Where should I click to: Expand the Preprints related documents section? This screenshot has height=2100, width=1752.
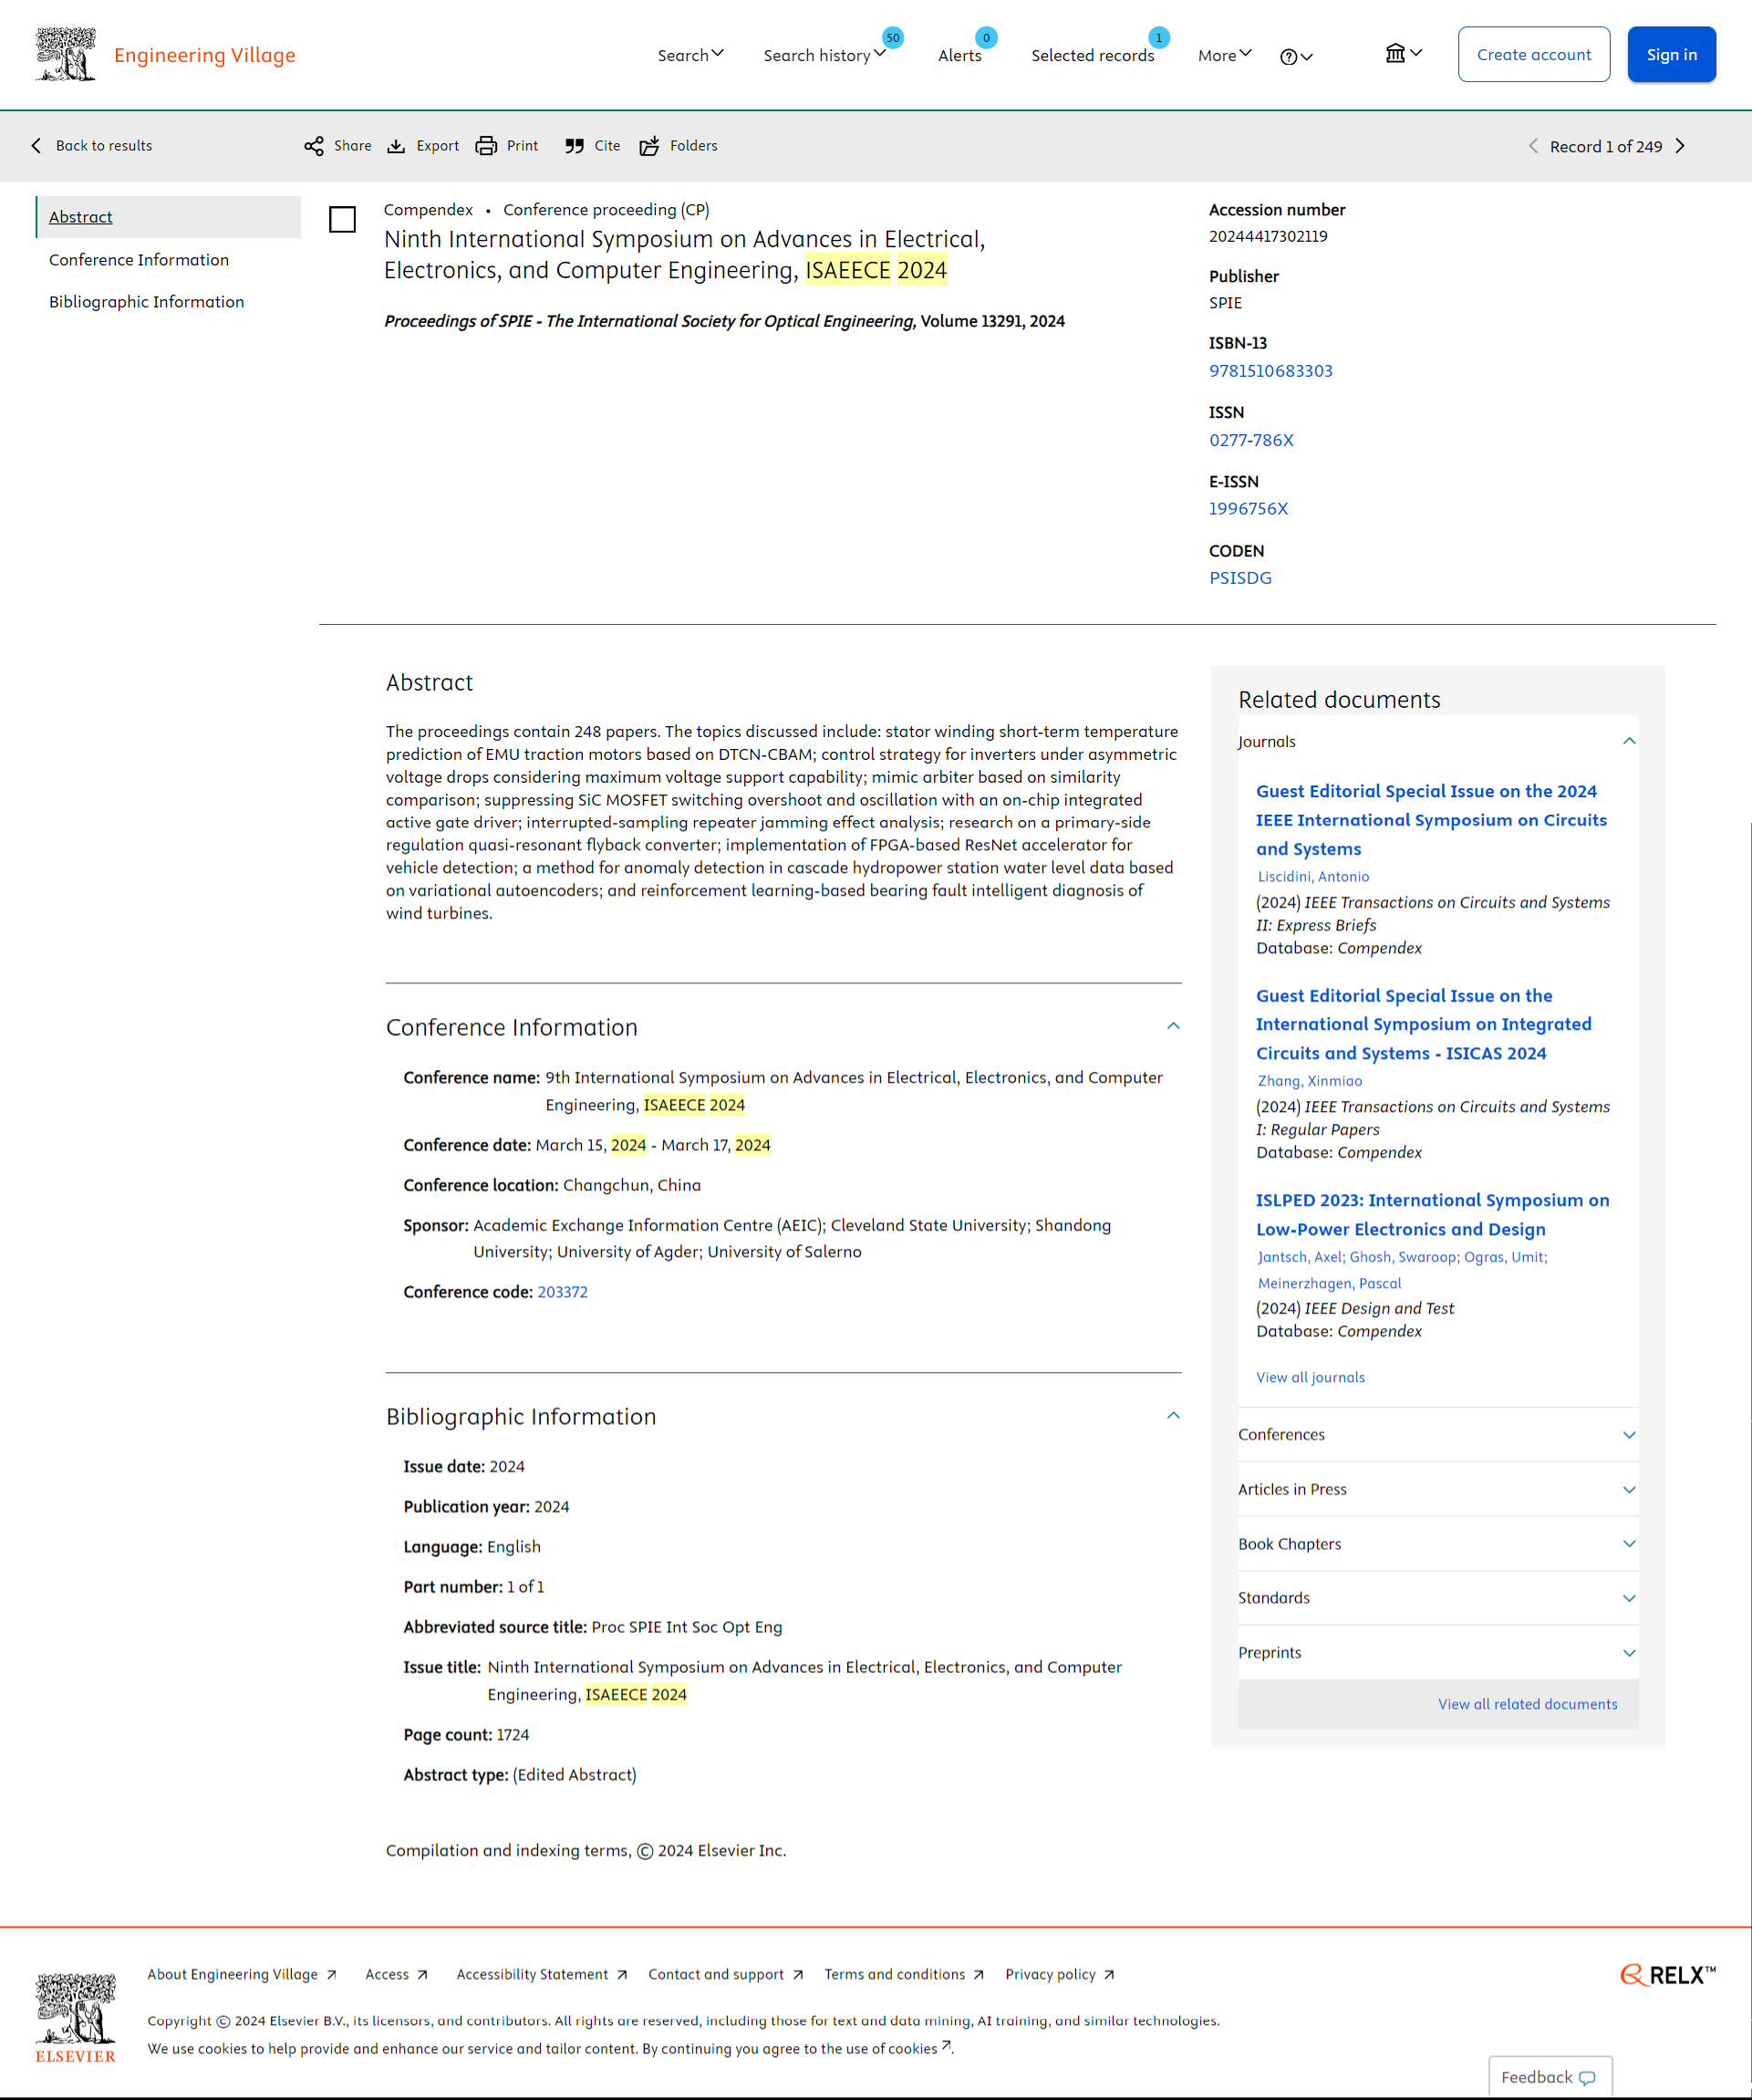coord(1629,1653)
